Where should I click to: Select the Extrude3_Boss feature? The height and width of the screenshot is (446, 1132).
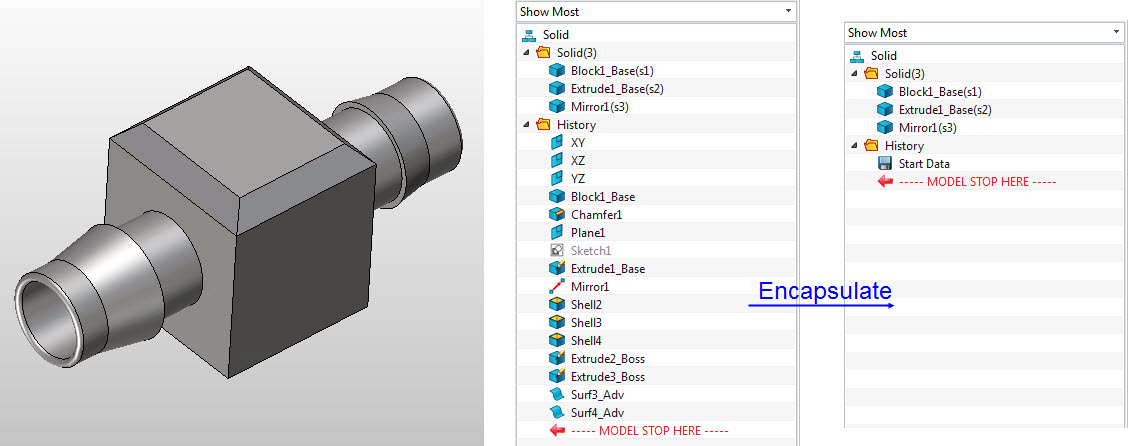608,377
